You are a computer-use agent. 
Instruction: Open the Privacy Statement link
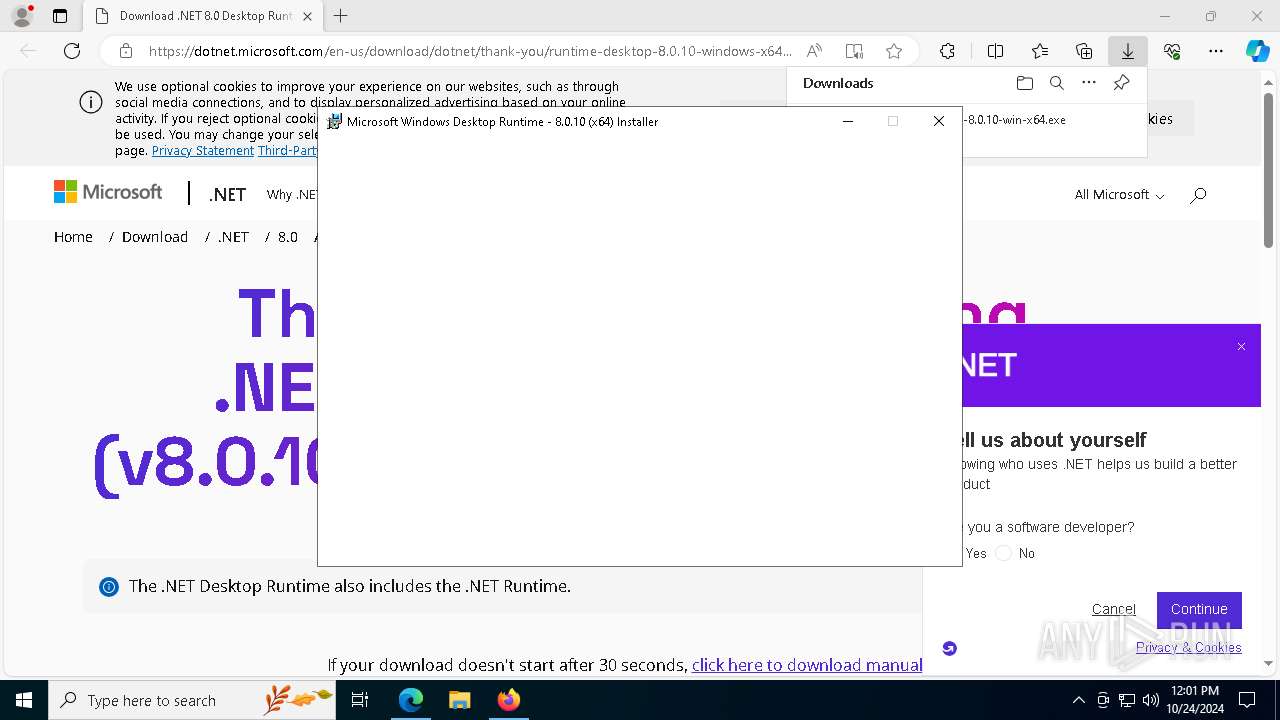[203, 151]
